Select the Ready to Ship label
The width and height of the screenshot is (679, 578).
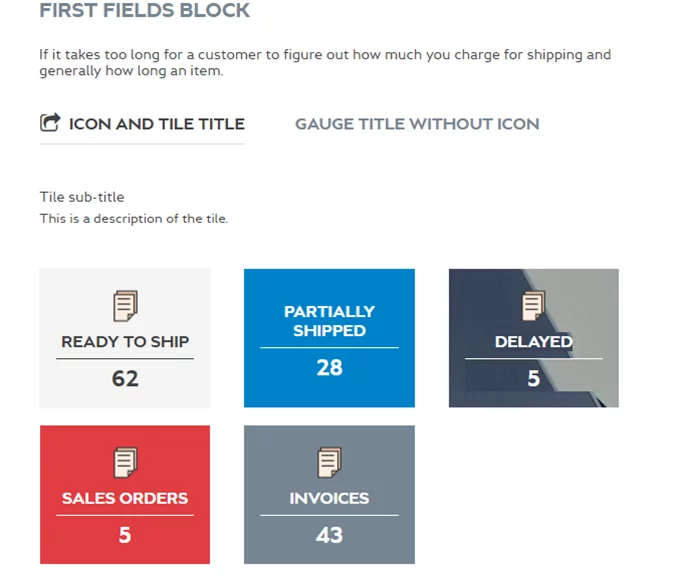(125, 342)
